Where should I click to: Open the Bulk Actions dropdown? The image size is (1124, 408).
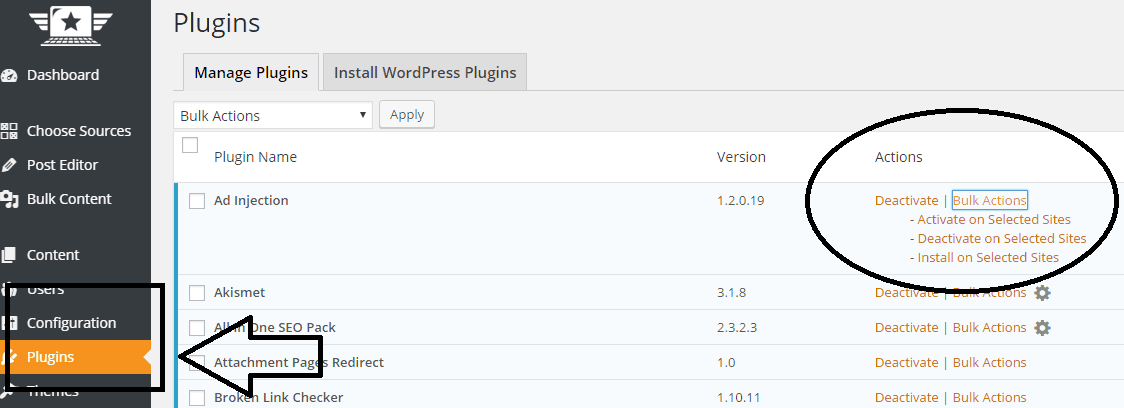point(272,115)
